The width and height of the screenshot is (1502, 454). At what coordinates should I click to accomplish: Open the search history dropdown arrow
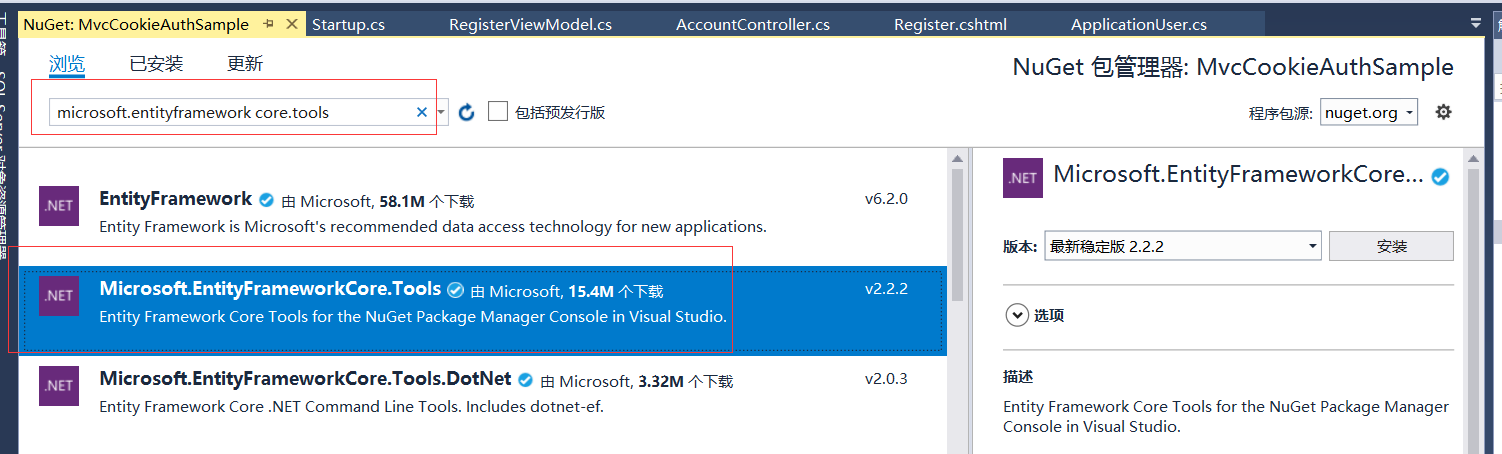click(x=441, y=112)
